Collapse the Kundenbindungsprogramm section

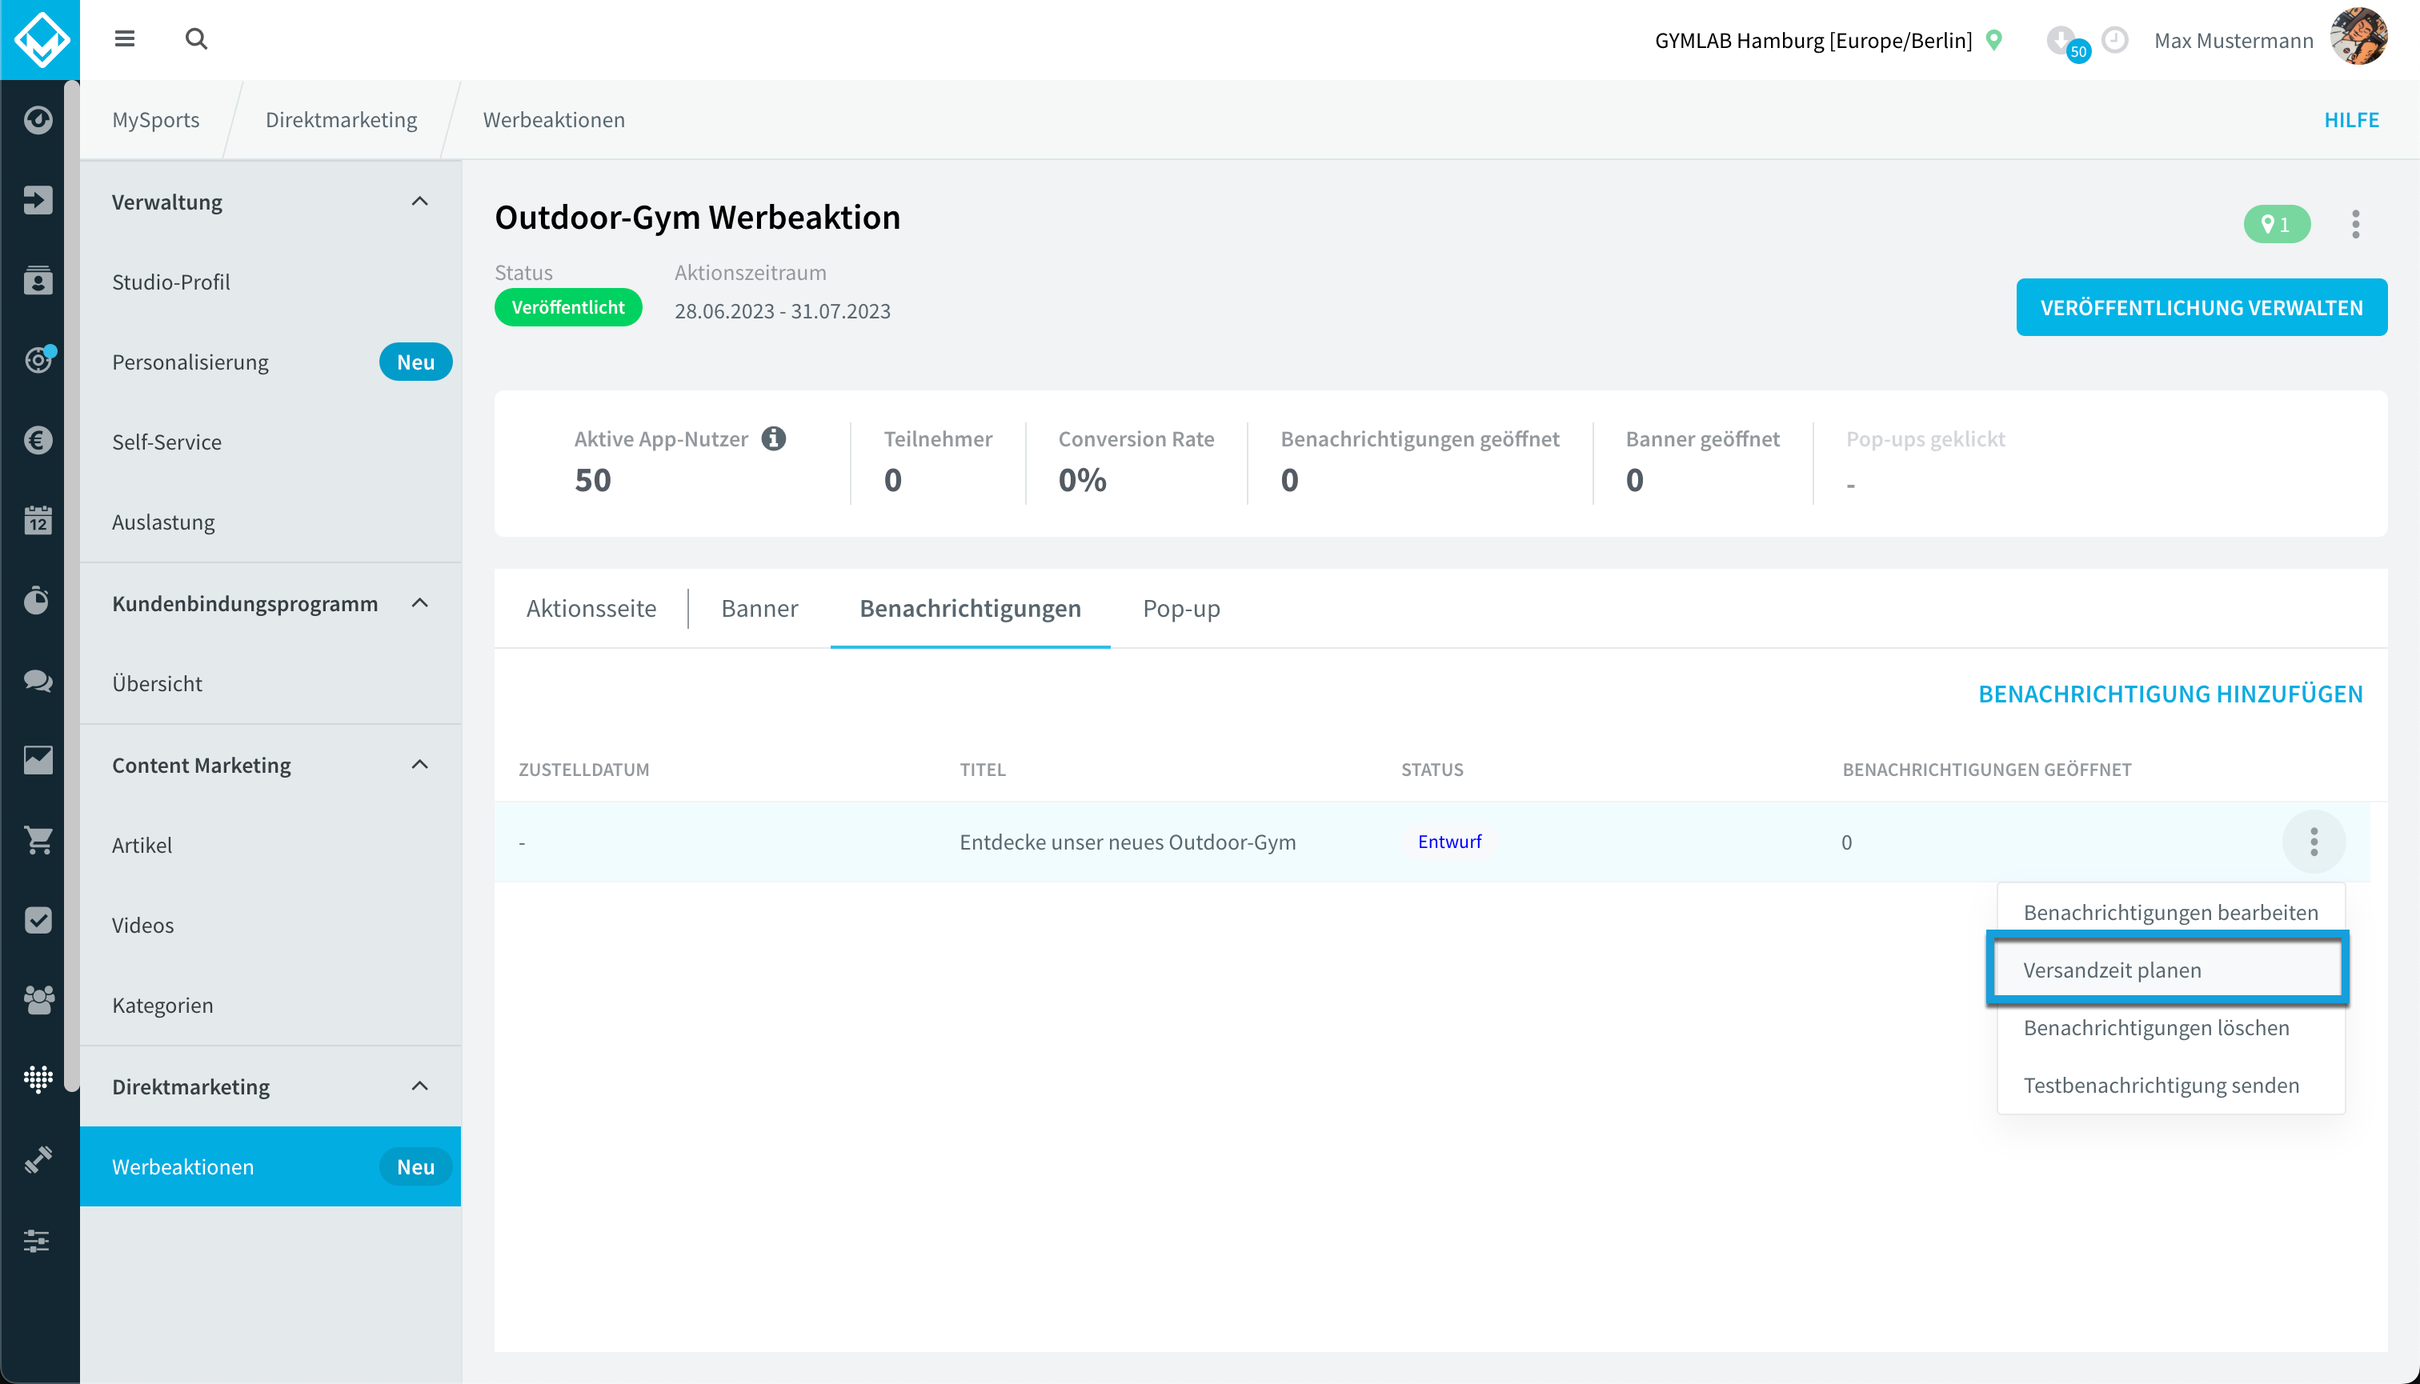pos(420,603)
